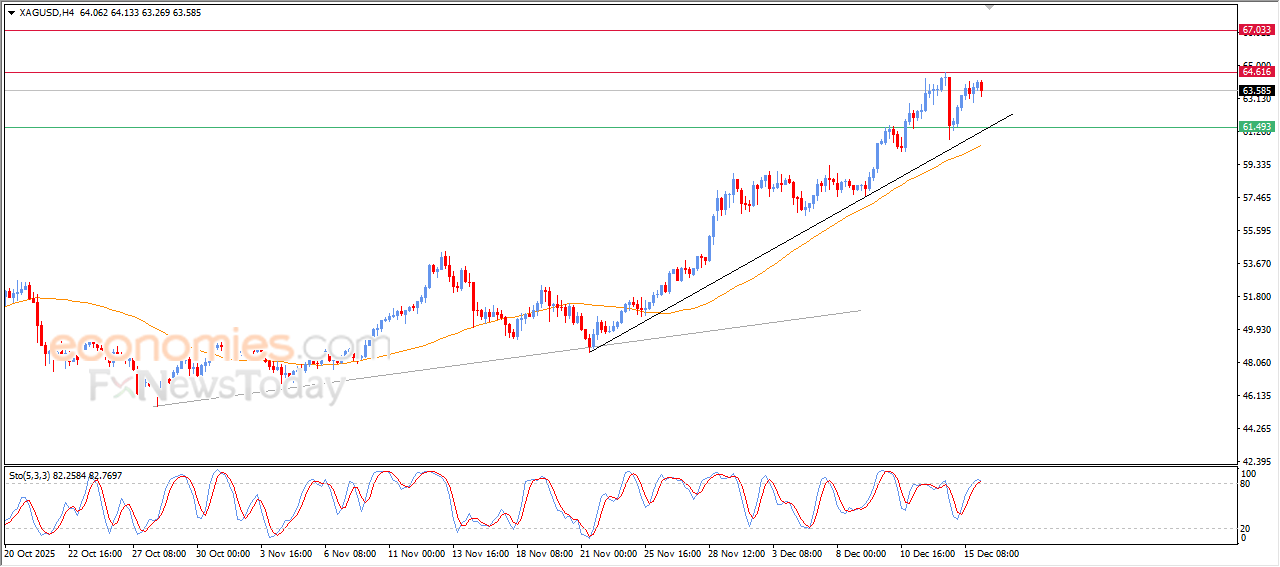This screenshot has width=1280, height=567.
Task: Click the 3 Dec 08:00 time label
Action: tap(799, 553)
